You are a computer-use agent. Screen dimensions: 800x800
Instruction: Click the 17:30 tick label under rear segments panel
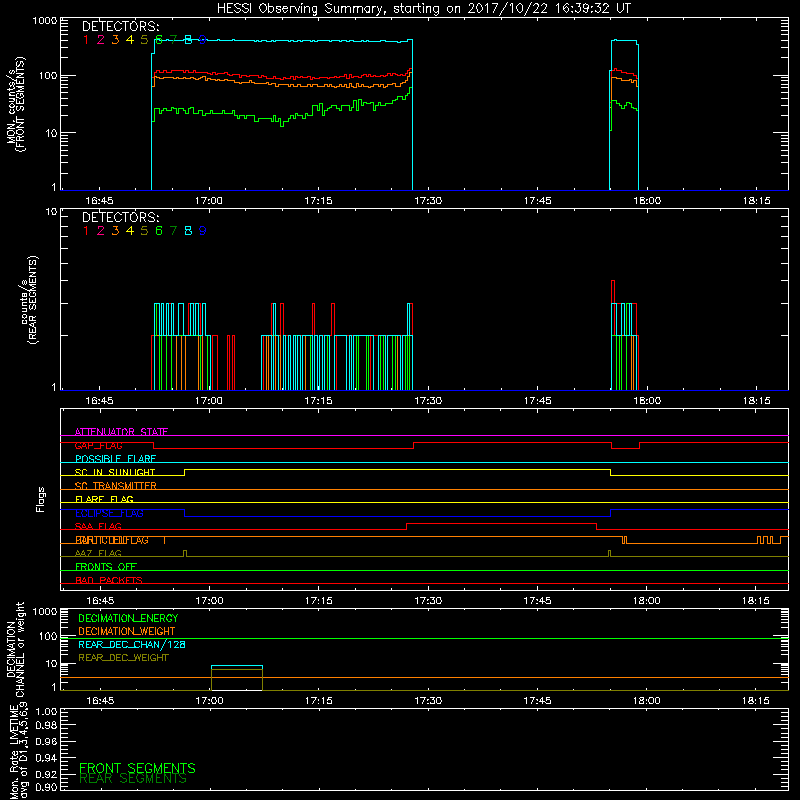click(428, 401)
